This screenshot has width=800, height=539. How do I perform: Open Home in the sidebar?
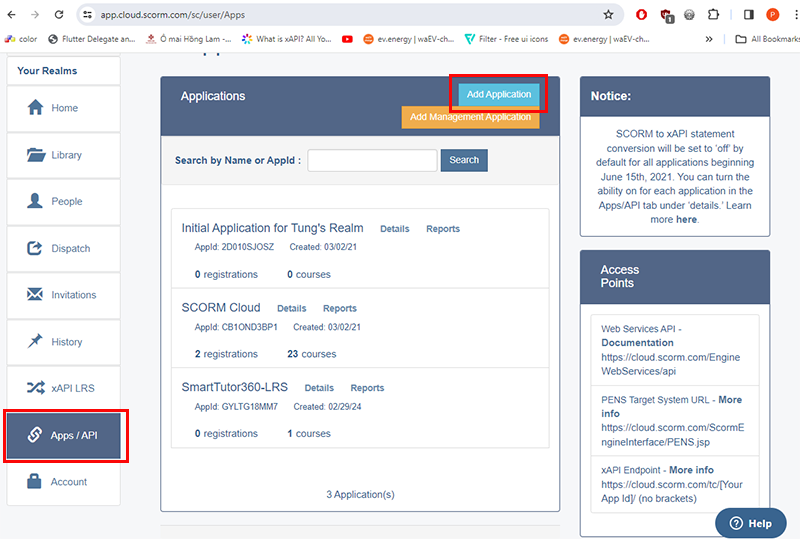coord(64,108)
